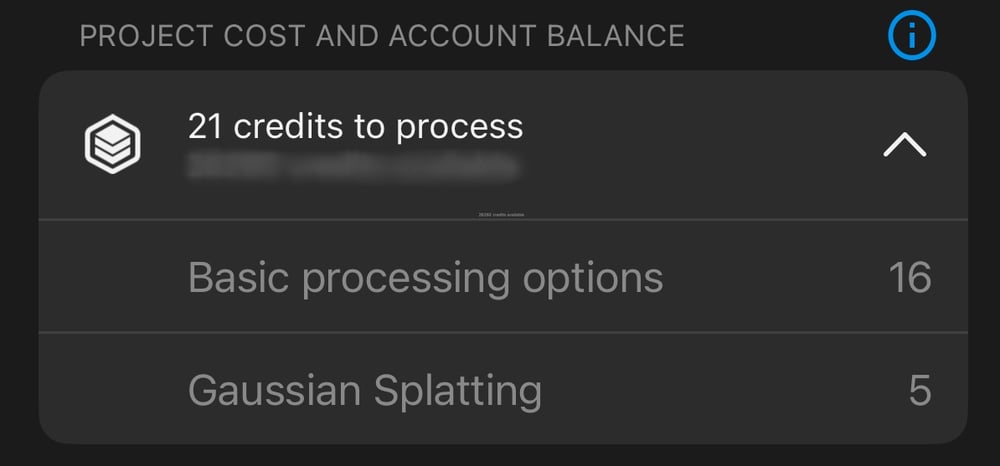Click the number 21 in the credits heading
This screenshot has height=466, width=1000.
point(204,127)
